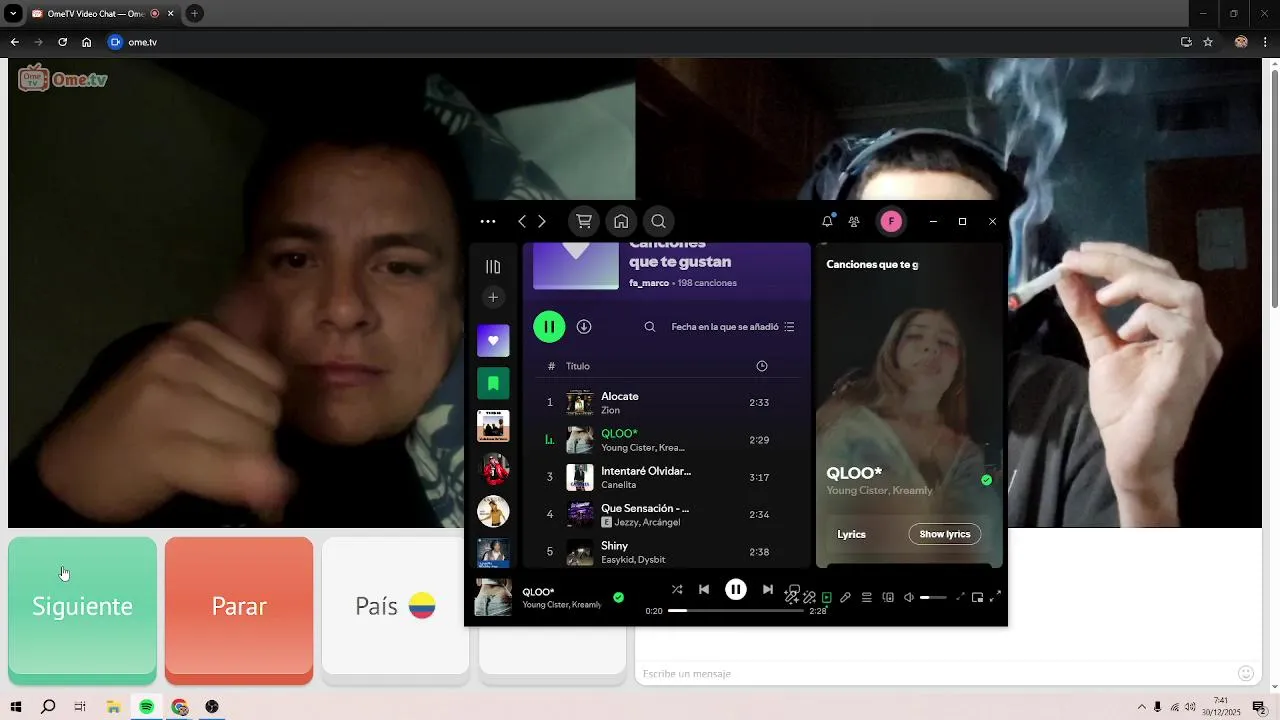
Task: Click the clock duration column header
Action: [x=762, y=366]
